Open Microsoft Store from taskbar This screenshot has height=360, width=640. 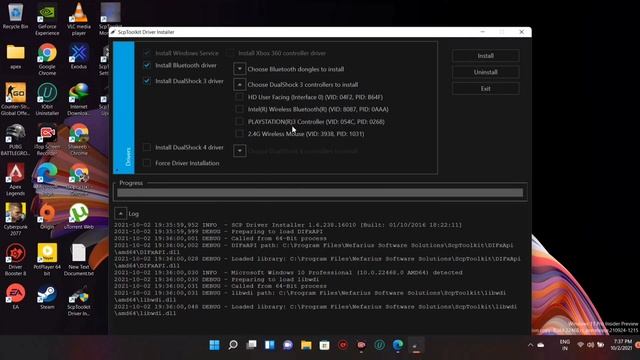pos(324,345)
